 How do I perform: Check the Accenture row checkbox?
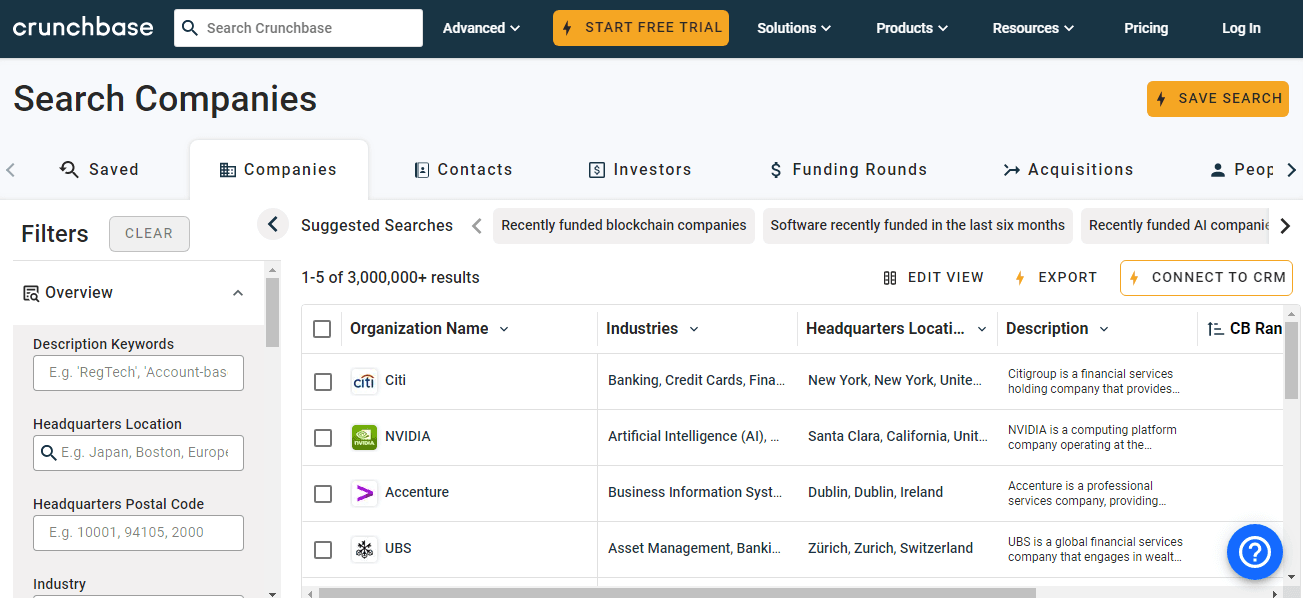323,494
